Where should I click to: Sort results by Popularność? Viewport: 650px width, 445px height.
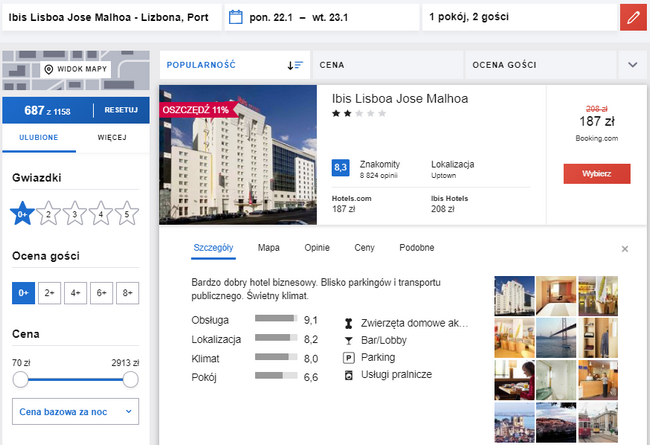pyautogui.click(x=235, y=65)
